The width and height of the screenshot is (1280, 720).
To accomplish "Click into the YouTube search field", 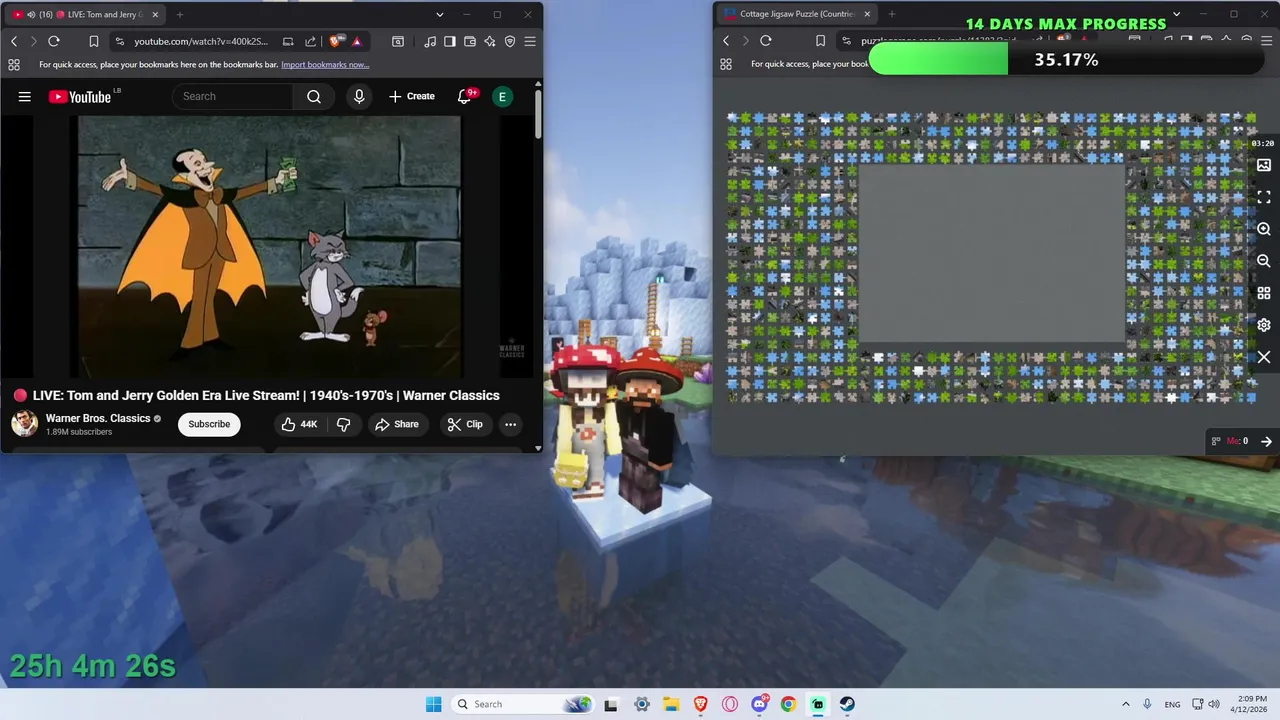I will 232,96.
